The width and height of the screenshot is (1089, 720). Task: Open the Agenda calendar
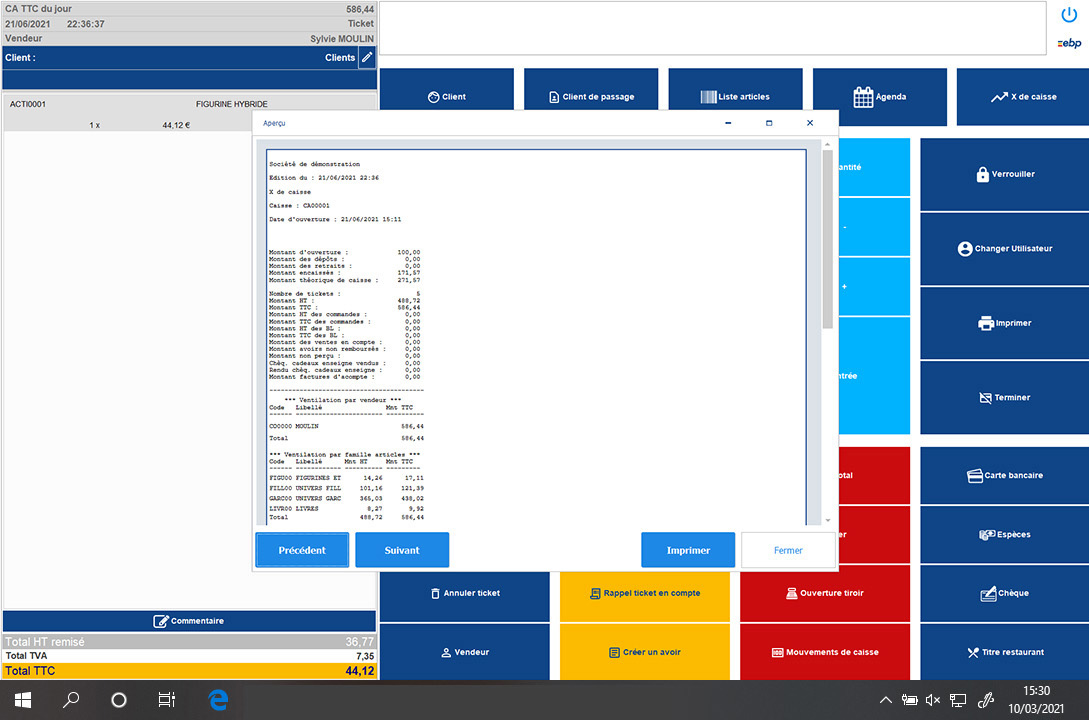(x=879, y=96)
